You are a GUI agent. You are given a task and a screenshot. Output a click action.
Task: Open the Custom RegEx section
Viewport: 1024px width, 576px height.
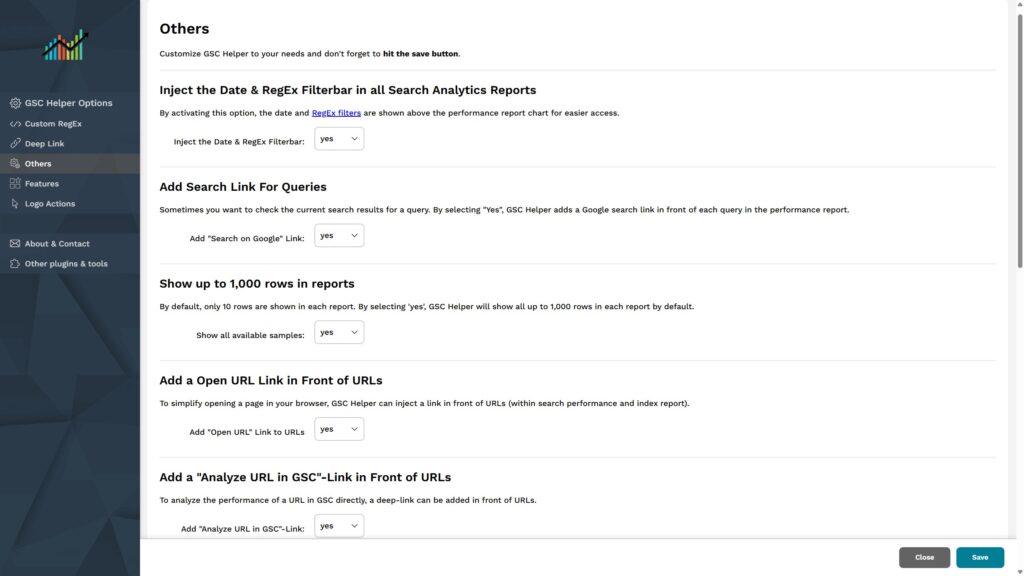click(53, 124)
